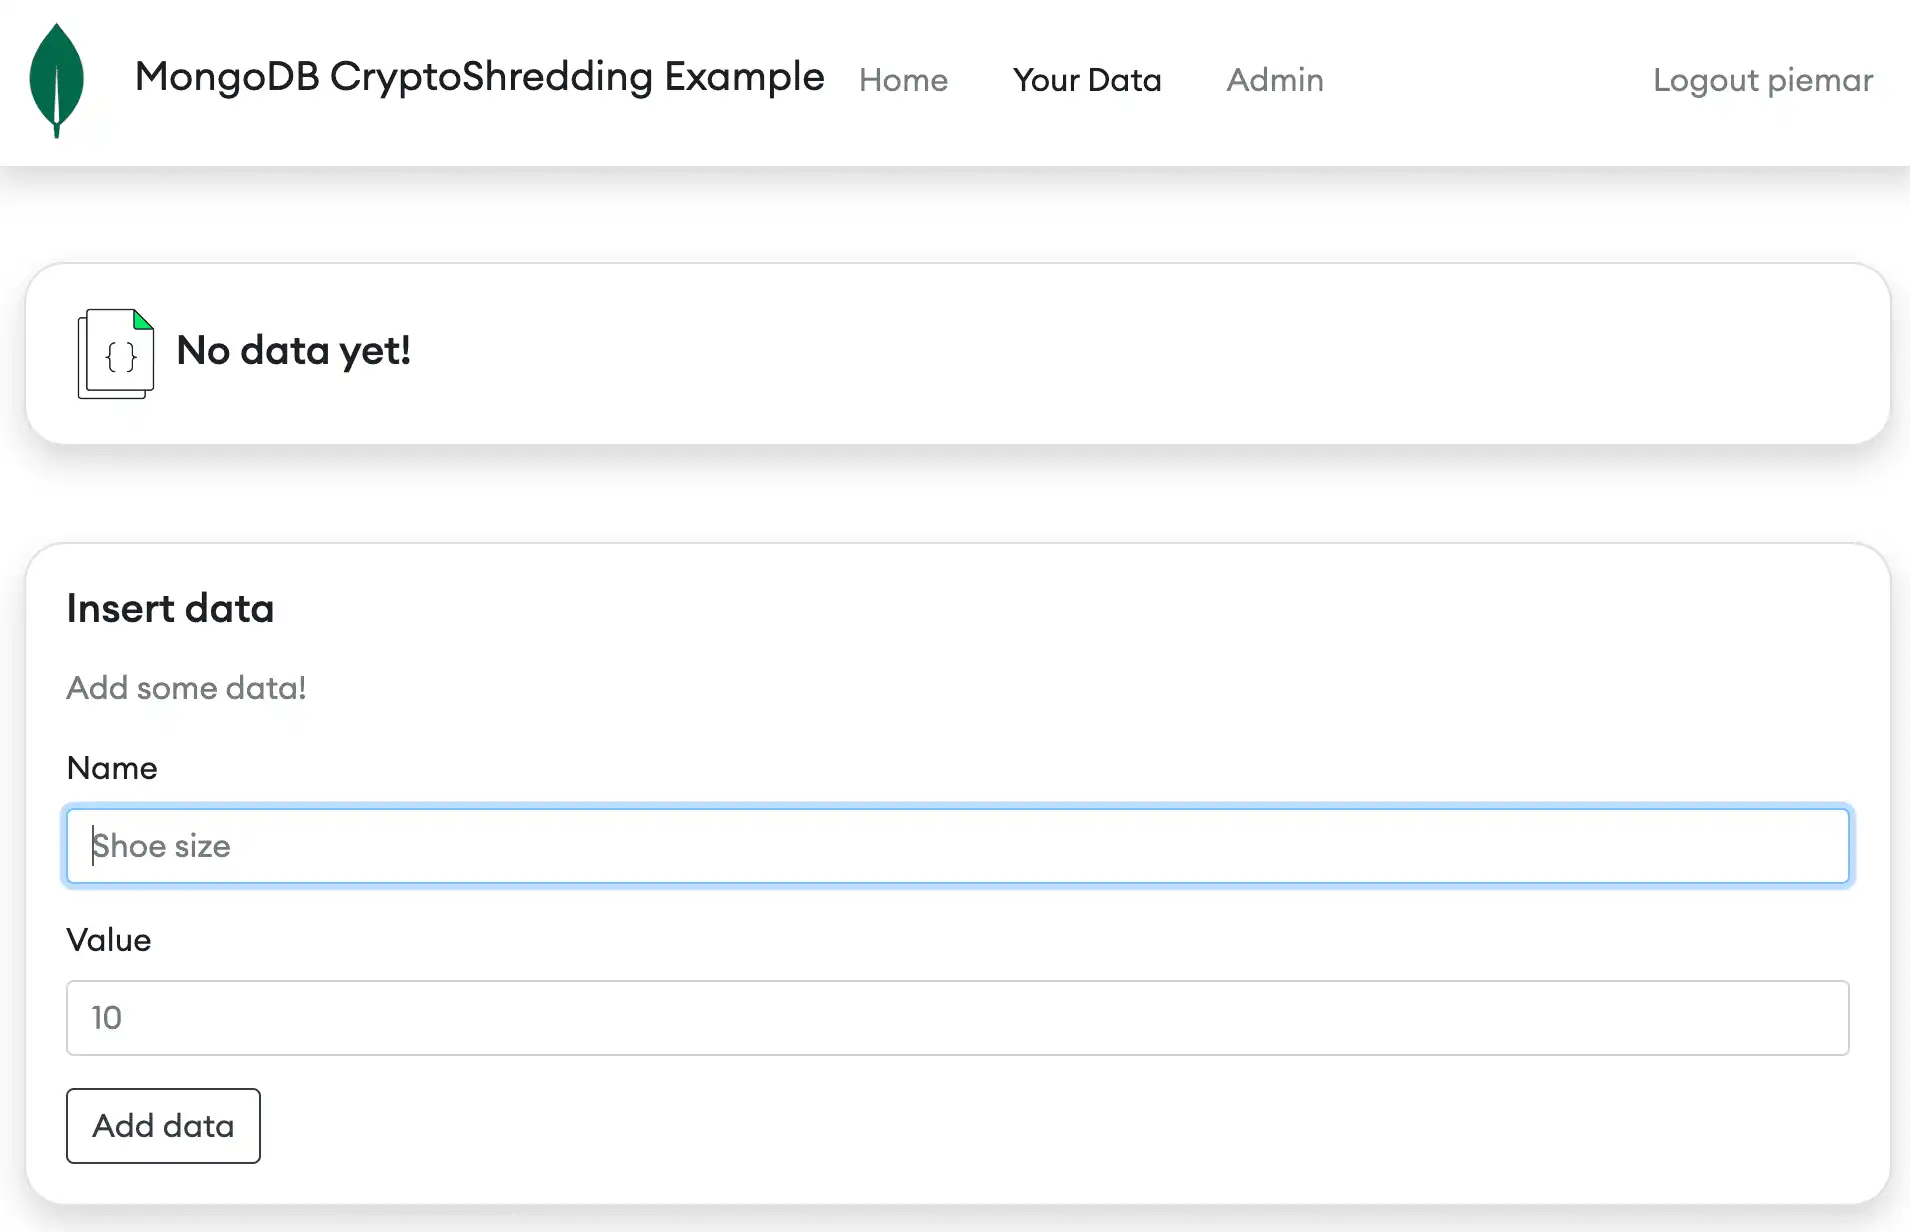Switch to the Your Data section
The width and height of the screenshot is (1910, 1232).
pyautogui.click(x=1086, y=80)
